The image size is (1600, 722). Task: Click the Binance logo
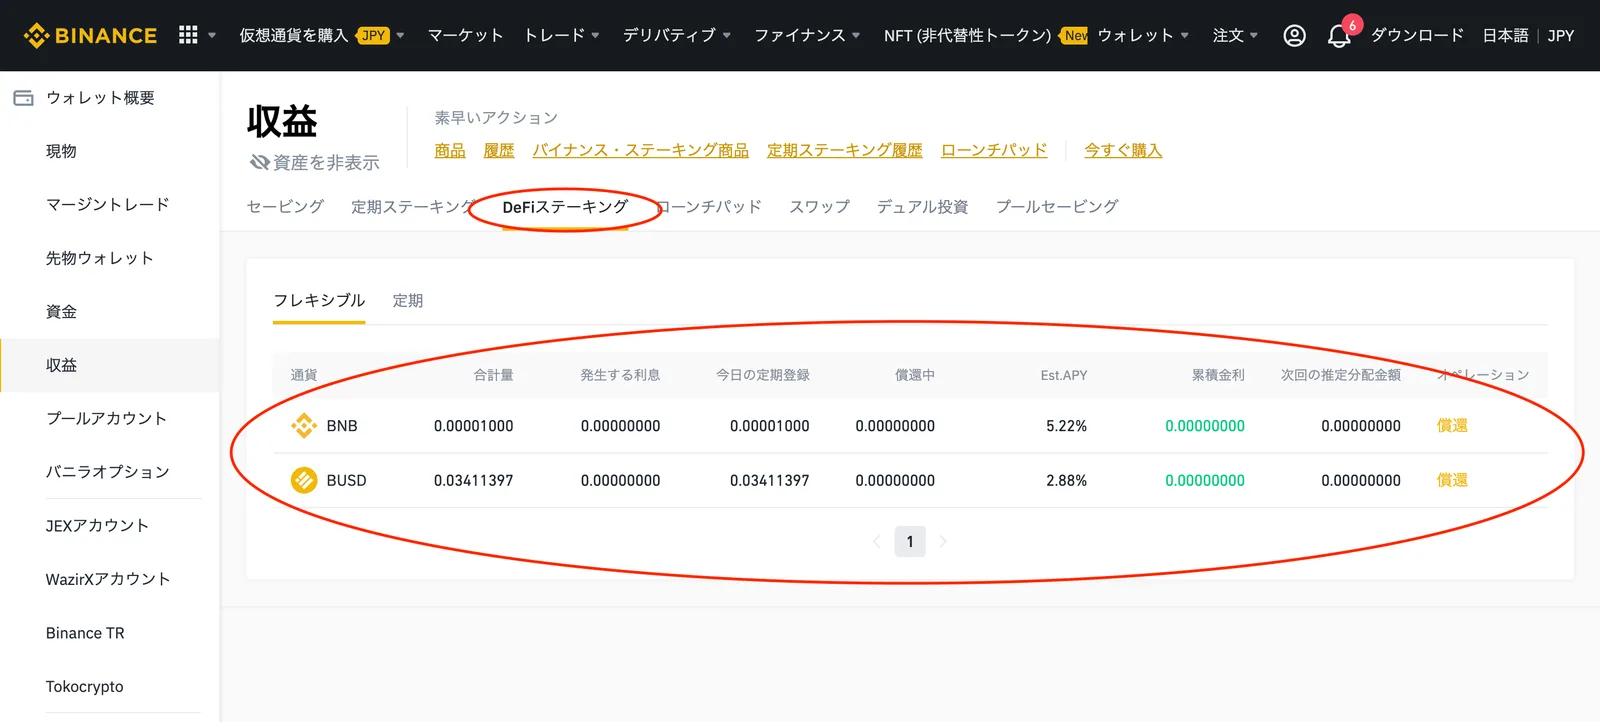[90, 35]
